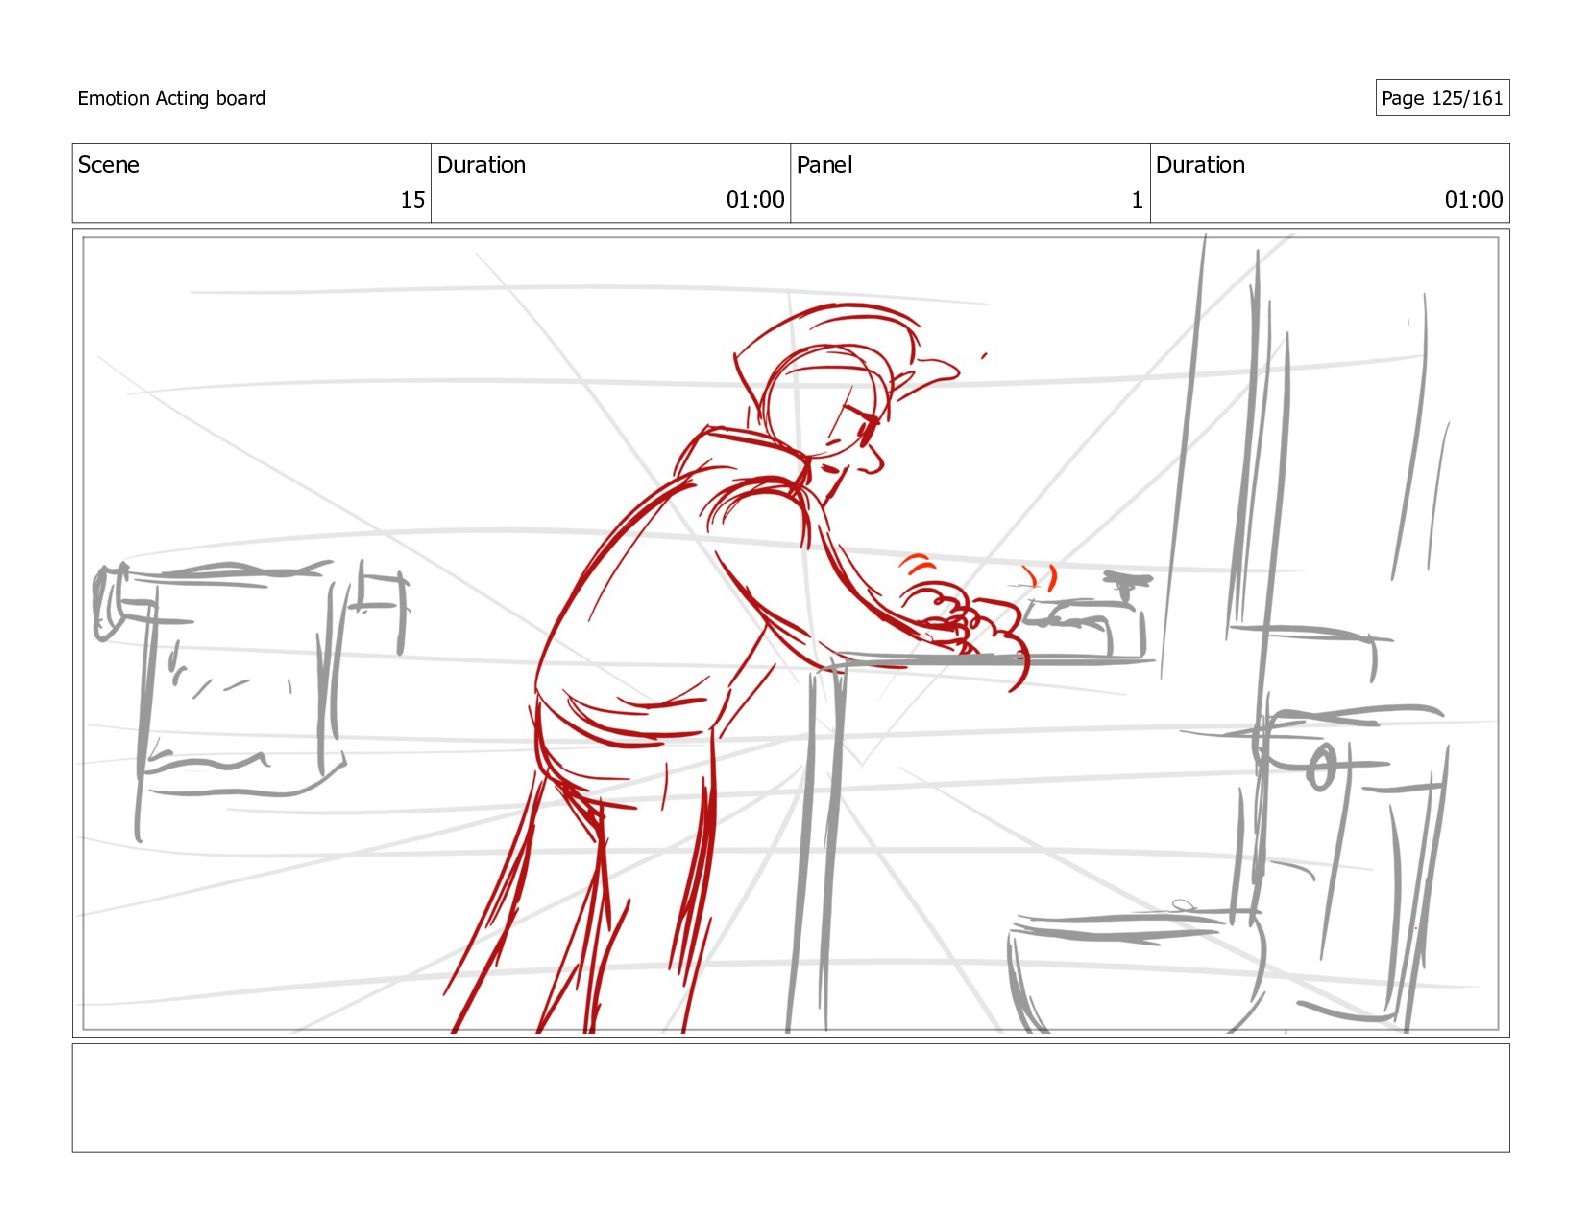The image size is (1584, 1224).
Task: Click the 'Page 125/161' page indicator box
Action: click(1442, 98)
